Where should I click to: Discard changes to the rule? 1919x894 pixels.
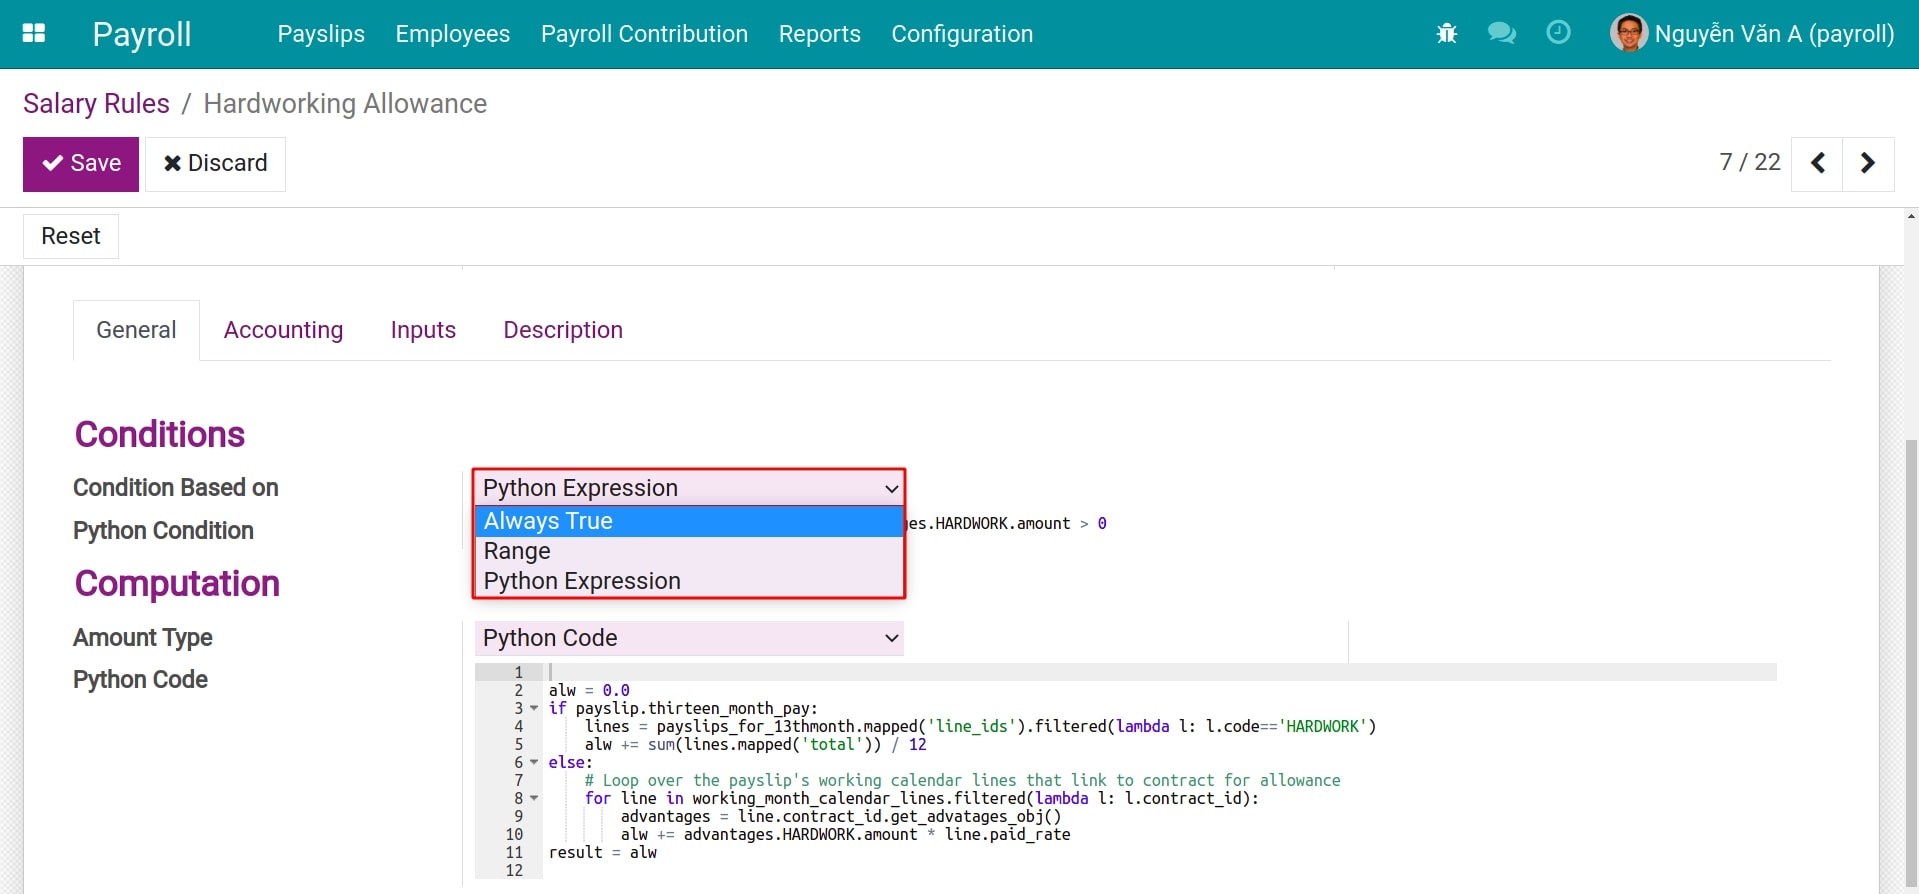tap(215, 163)
